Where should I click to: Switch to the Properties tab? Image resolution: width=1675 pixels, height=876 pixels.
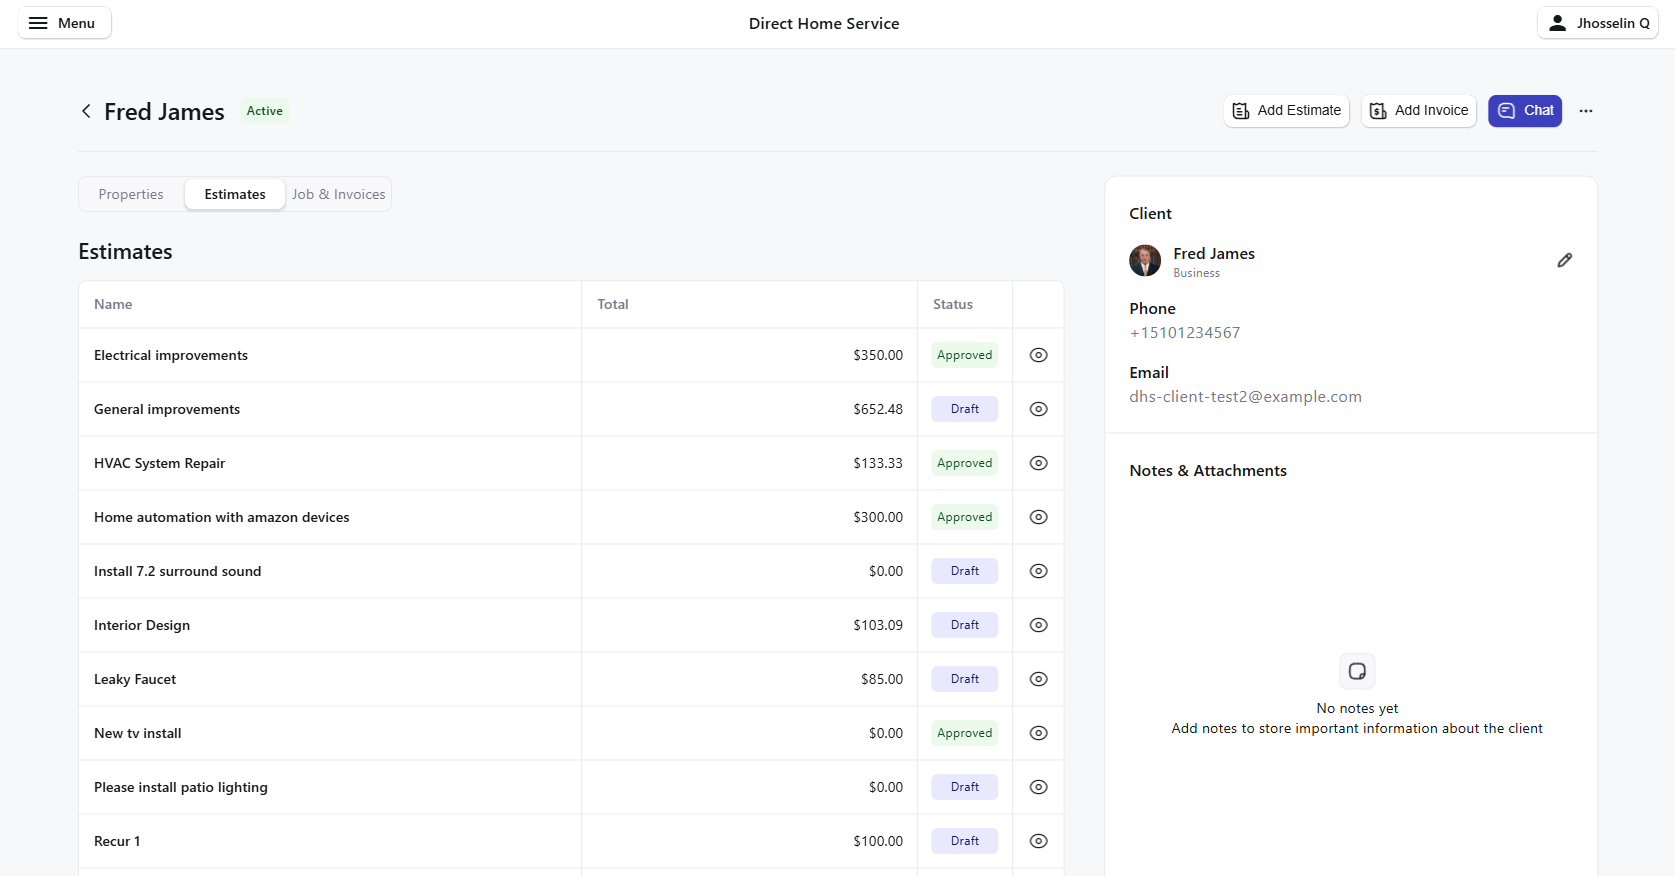coord(131,194)
